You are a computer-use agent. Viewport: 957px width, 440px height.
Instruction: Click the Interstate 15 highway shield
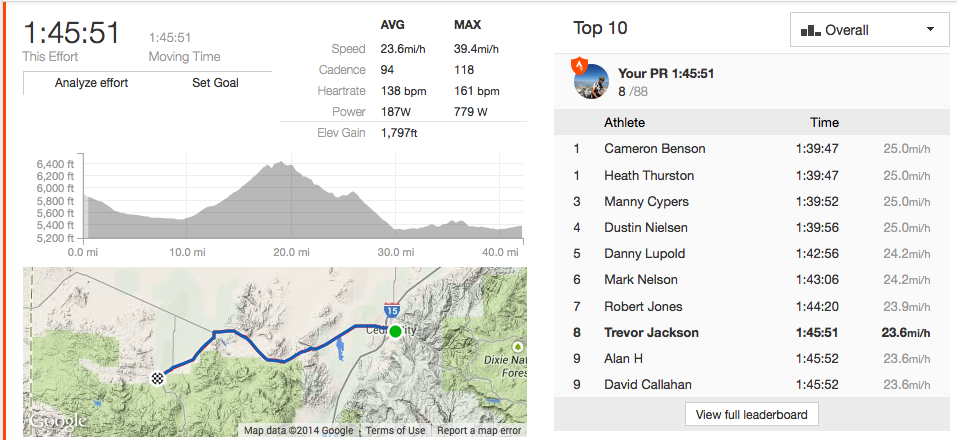click(x=393, y=311)
